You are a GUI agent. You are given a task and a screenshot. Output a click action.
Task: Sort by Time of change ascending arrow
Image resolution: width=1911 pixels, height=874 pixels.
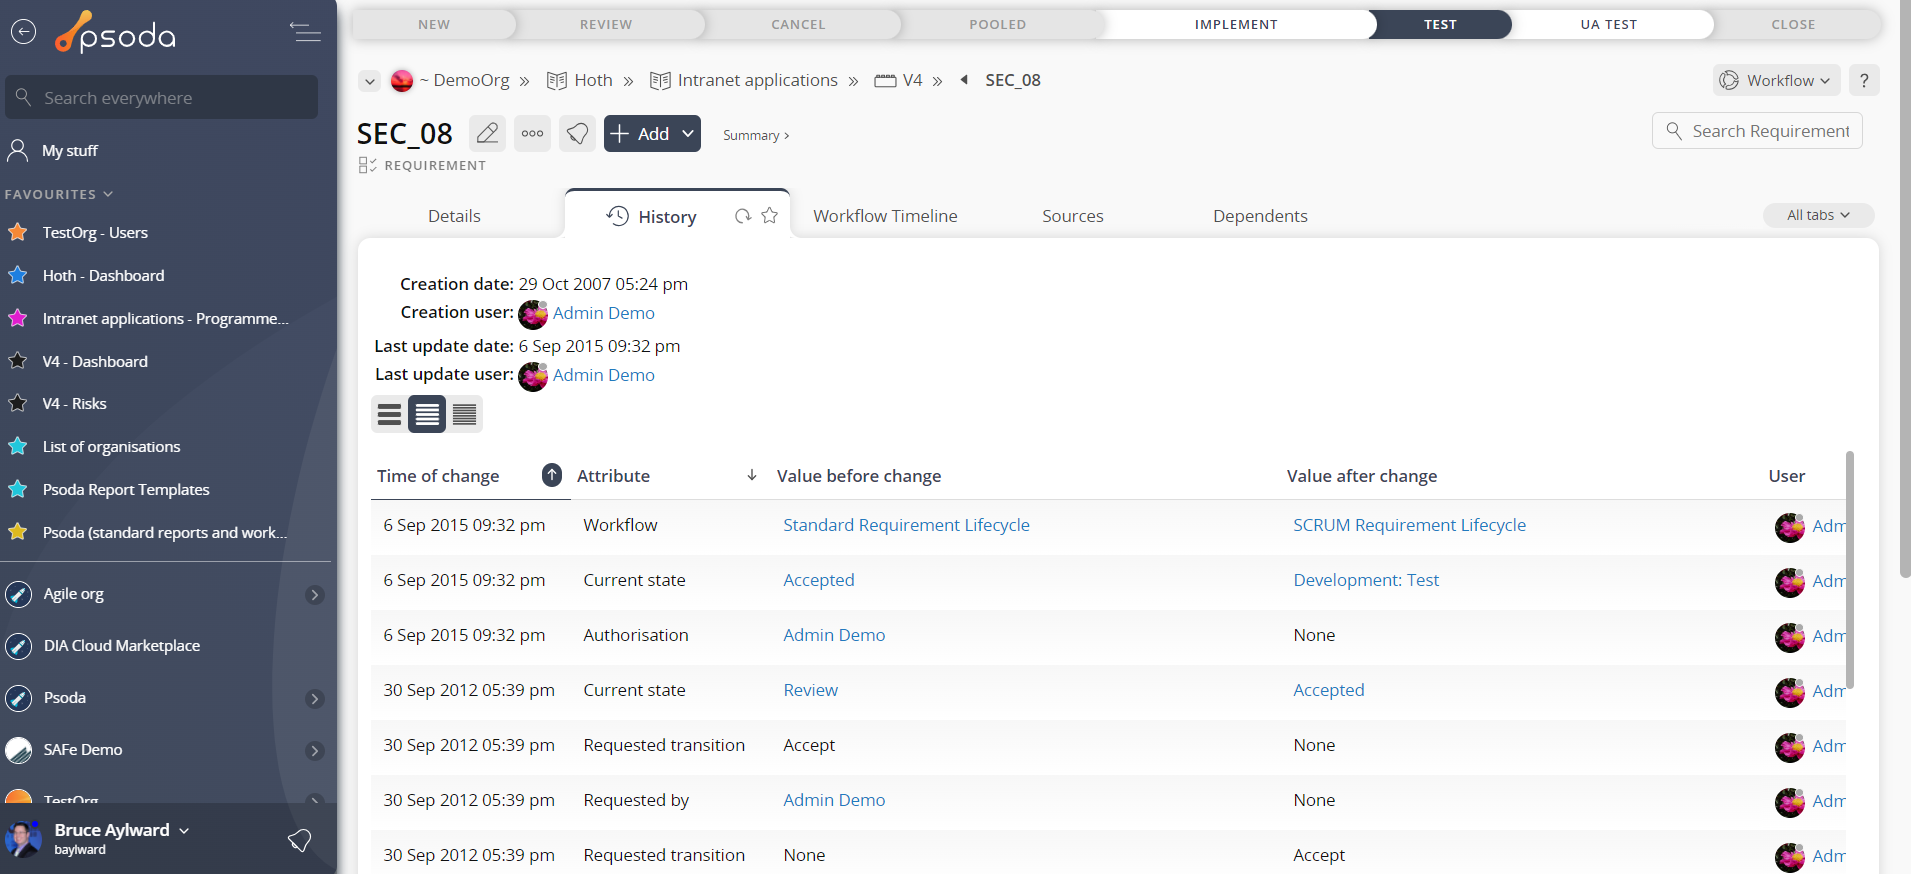(x=552, y=475)
